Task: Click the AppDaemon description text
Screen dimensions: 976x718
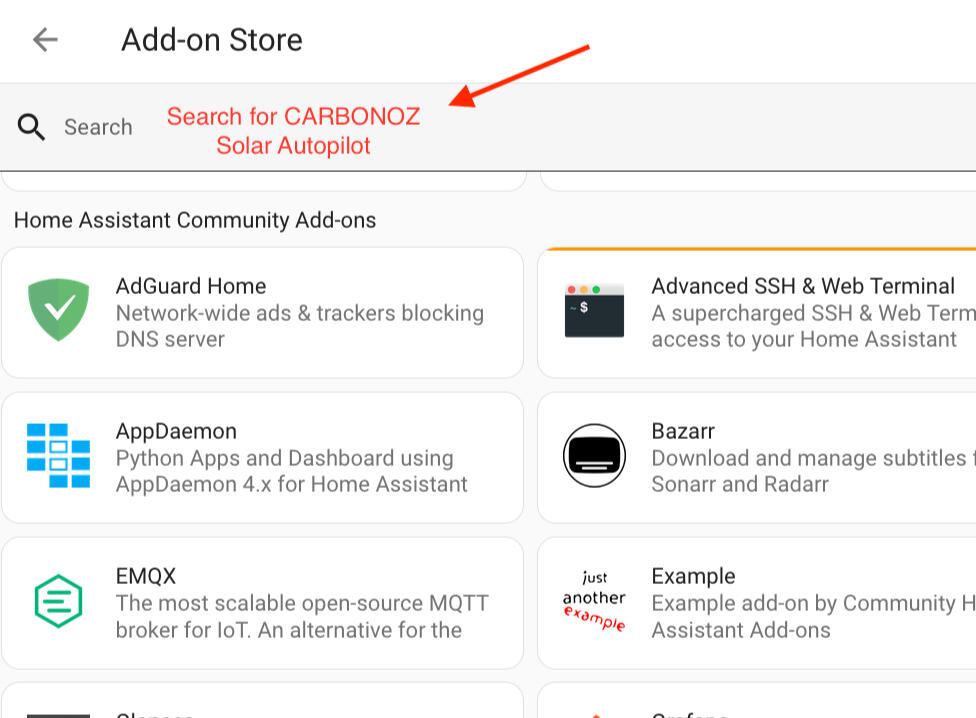Action: click(x=291, y=471)
